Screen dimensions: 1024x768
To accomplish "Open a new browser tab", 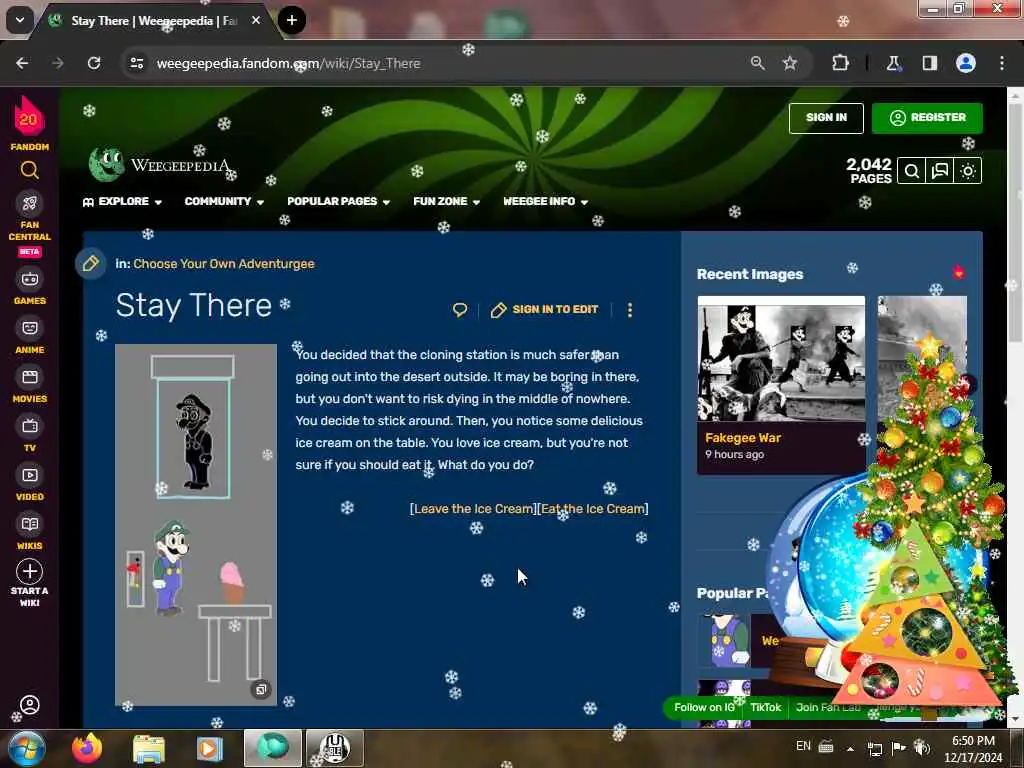I will pyautogui.click(x=292, y=20).
